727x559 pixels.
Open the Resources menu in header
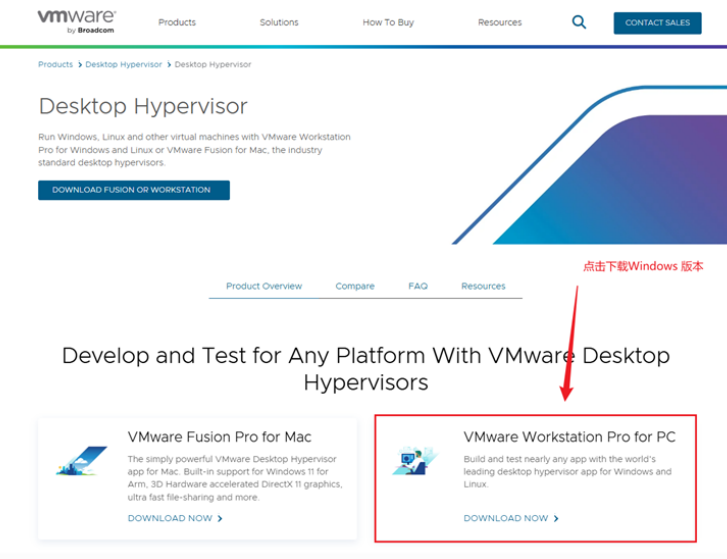(x=500, y=22)
